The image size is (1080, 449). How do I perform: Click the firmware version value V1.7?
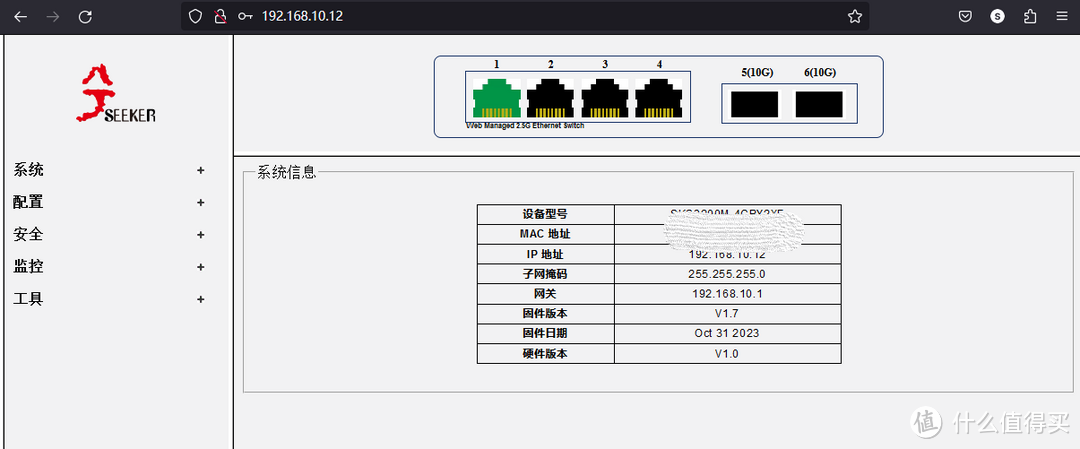click(x=727, y=313)
